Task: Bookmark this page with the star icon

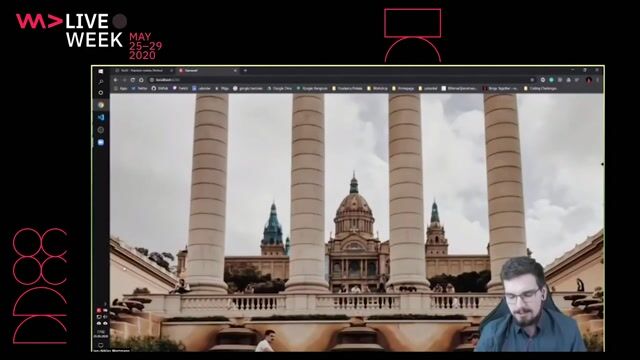Action: tap(532, 80)
